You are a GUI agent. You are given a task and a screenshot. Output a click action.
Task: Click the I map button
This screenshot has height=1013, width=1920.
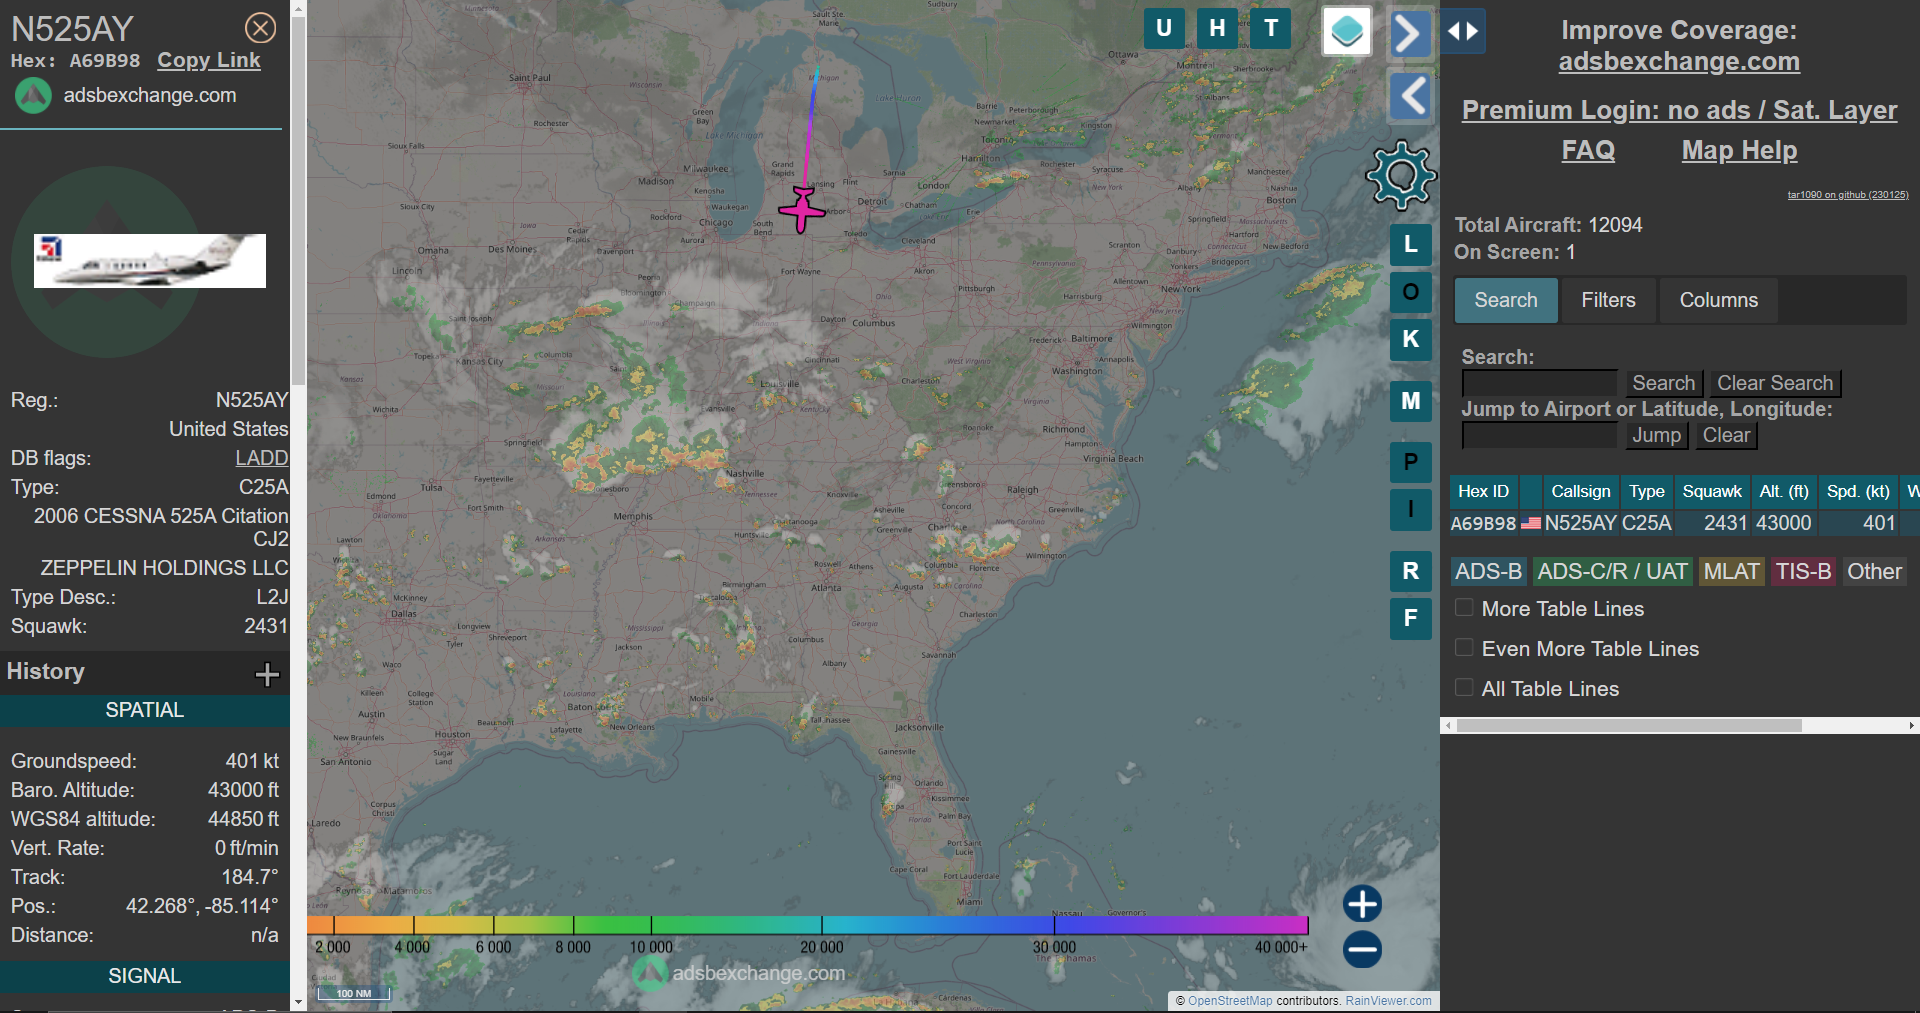click(1410, 509)
